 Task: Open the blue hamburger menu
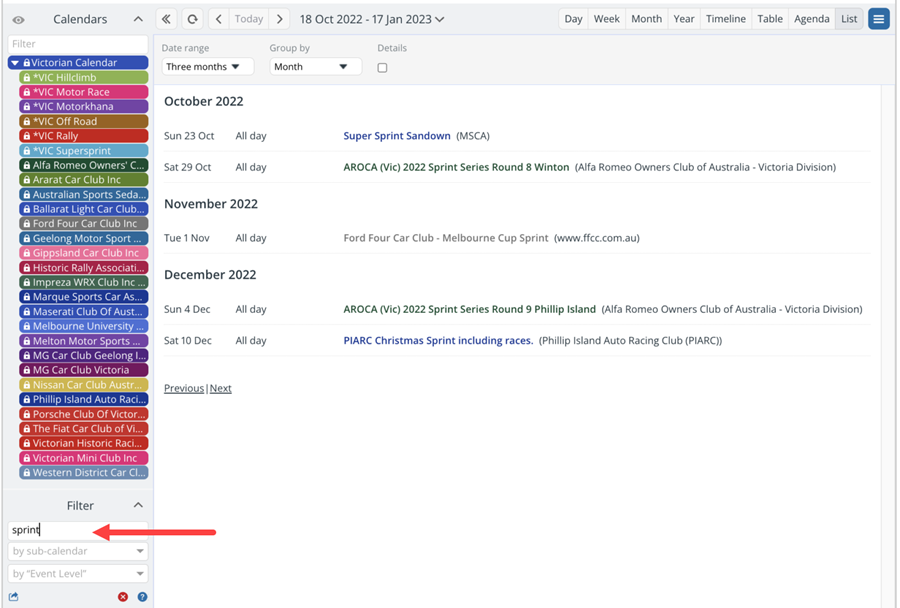coord(878,19)
